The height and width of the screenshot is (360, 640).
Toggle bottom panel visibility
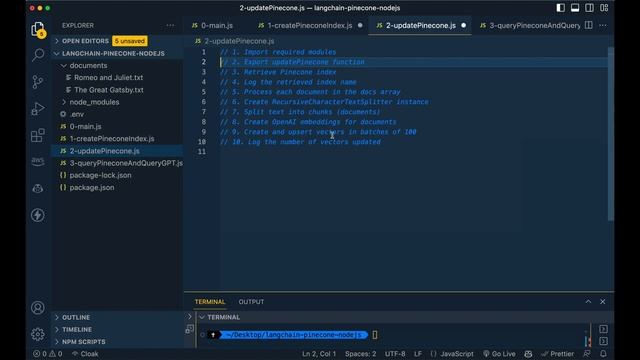tap(575, 8)
